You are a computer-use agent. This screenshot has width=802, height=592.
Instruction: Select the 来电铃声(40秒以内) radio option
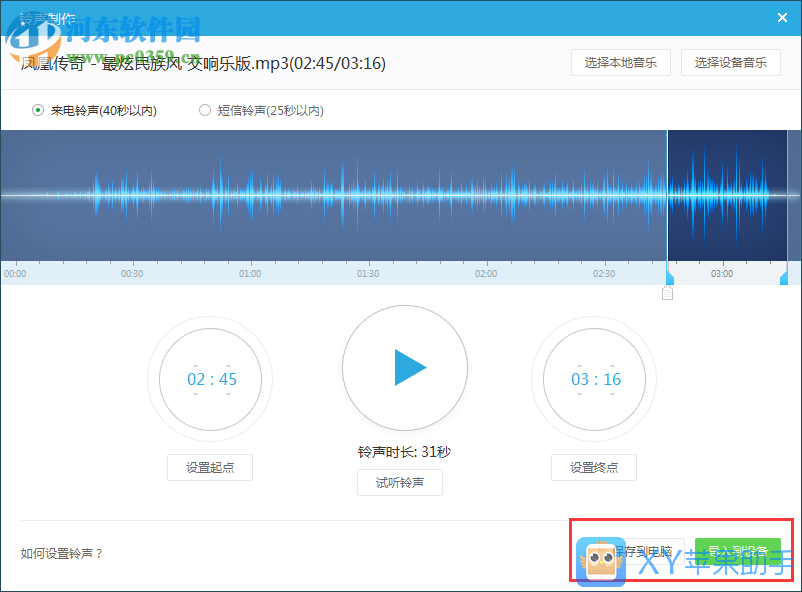tap(37, 110)
